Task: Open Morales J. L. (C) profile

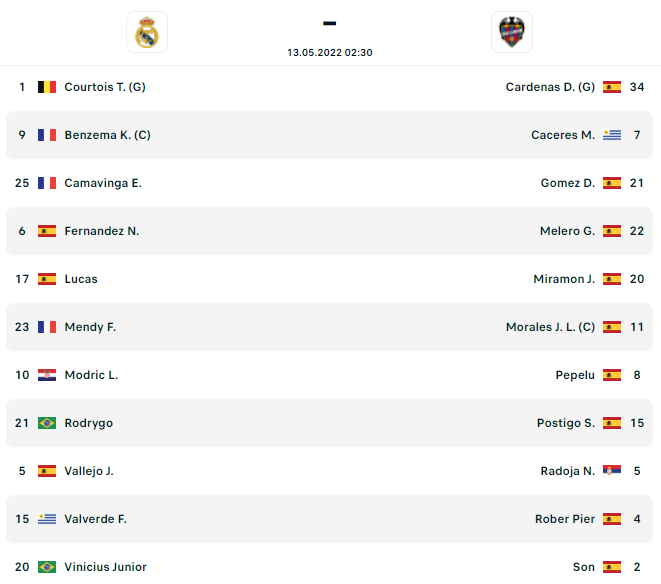Action: 550,327
